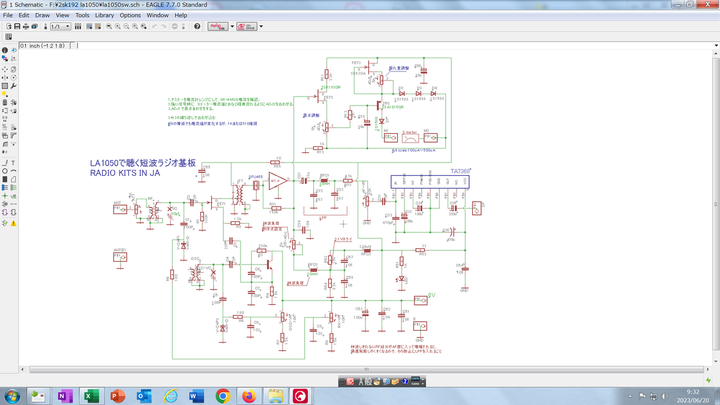The height and width of the screenshot is (405, 720).
Task: Select the Move tool
Action: click(5, 68)
